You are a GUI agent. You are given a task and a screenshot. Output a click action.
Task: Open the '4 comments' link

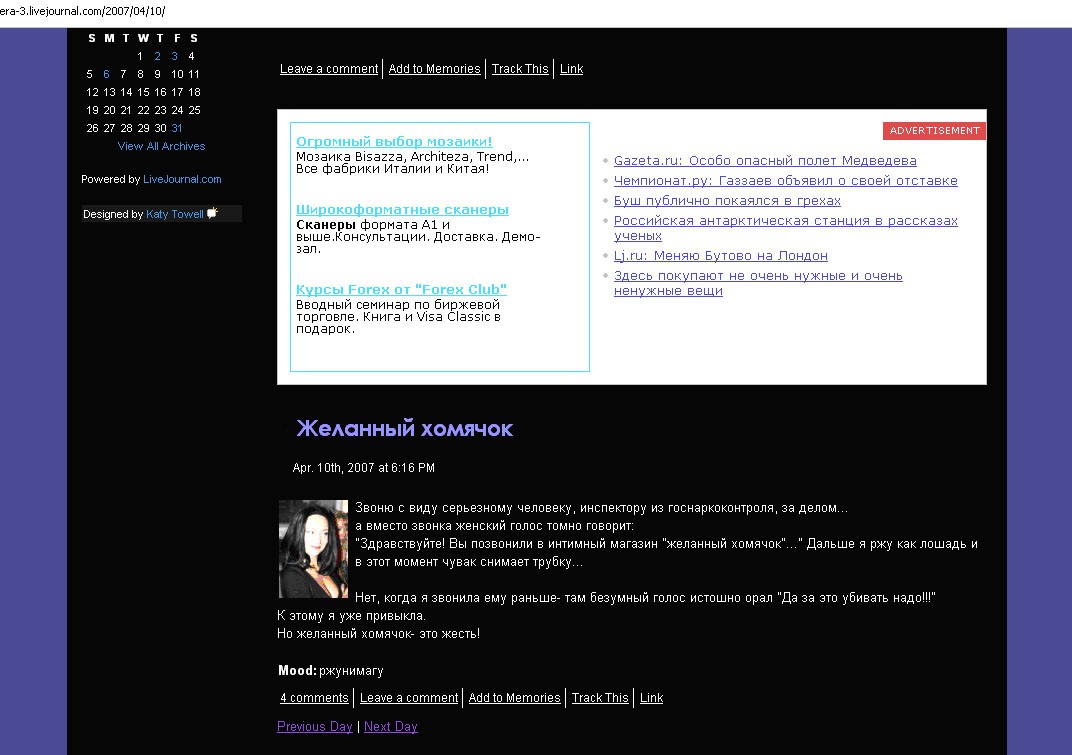click(314, 698)
